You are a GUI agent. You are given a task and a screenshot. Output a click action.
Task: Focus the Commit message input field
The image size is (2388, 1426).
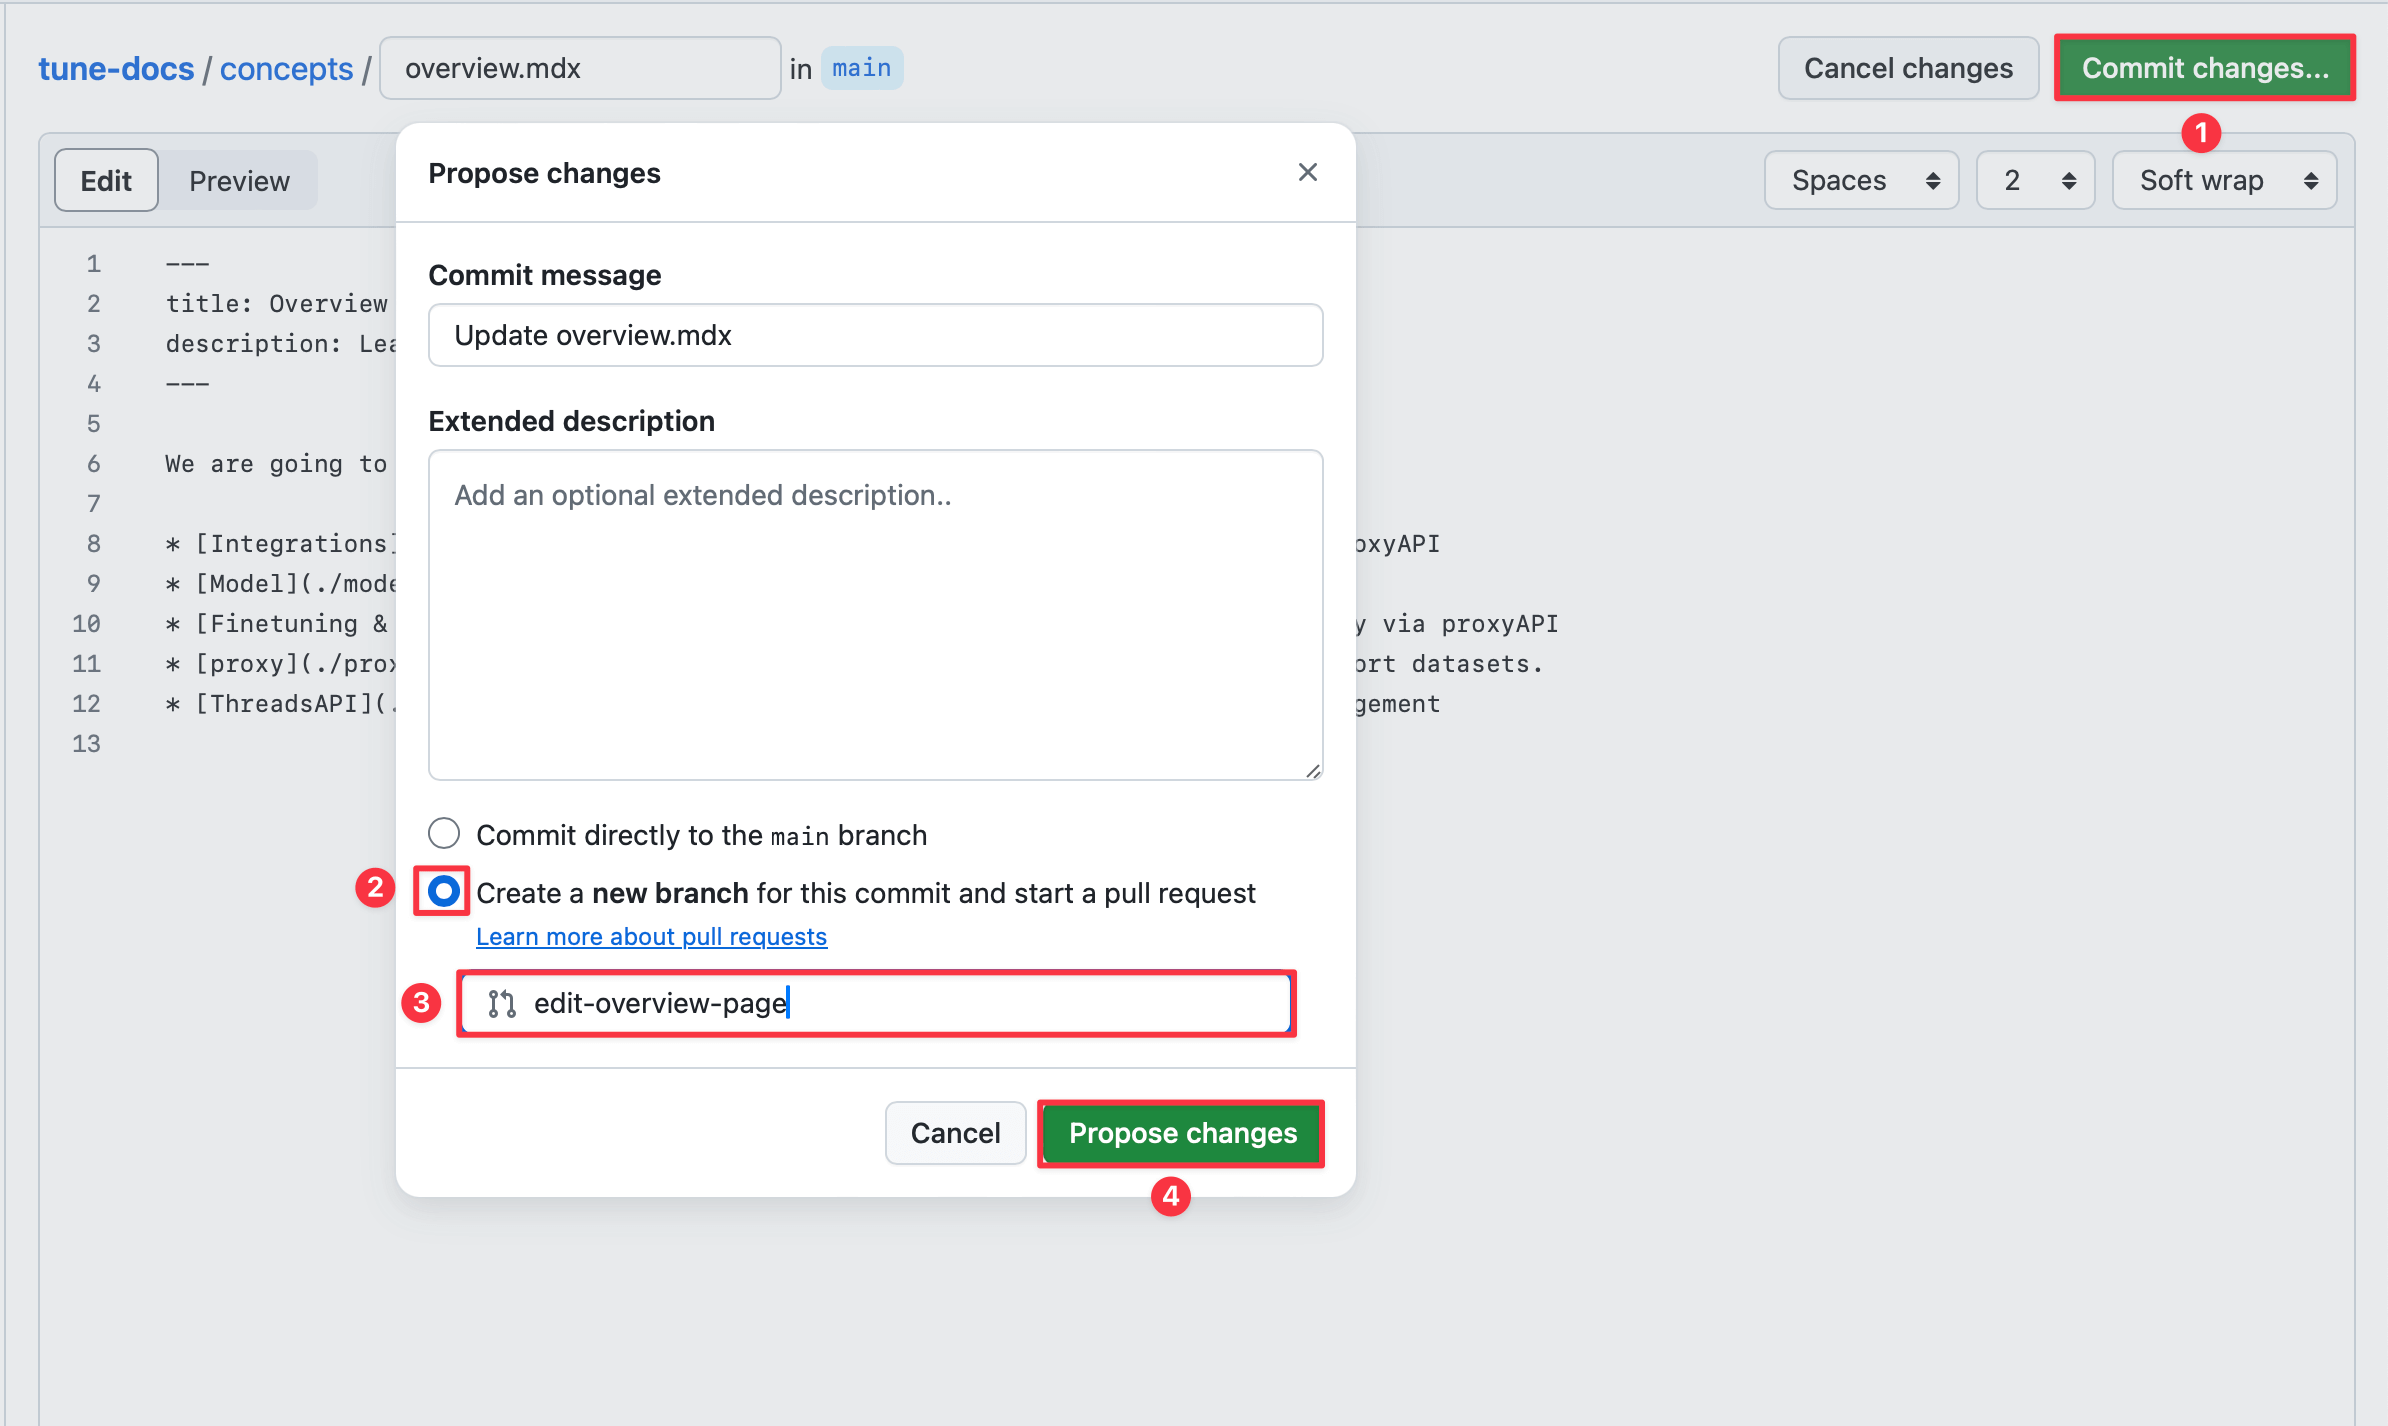click(875, 335)
